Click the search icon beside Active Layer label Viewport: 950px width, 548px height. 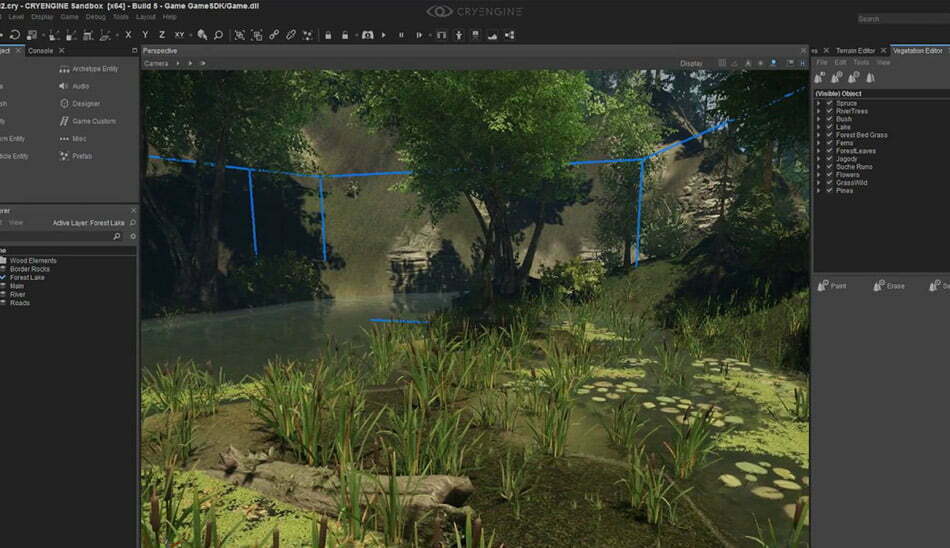[x=133, y=223]
